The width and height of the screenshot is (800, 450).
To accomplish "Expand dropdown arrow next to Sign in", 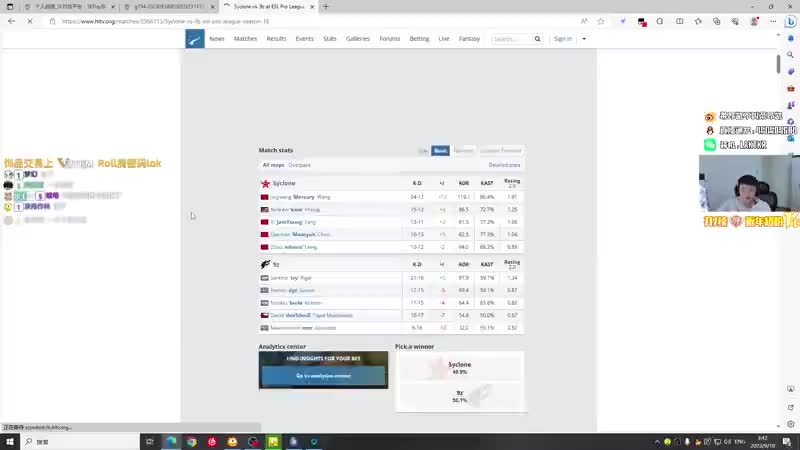I will (584, 39).
